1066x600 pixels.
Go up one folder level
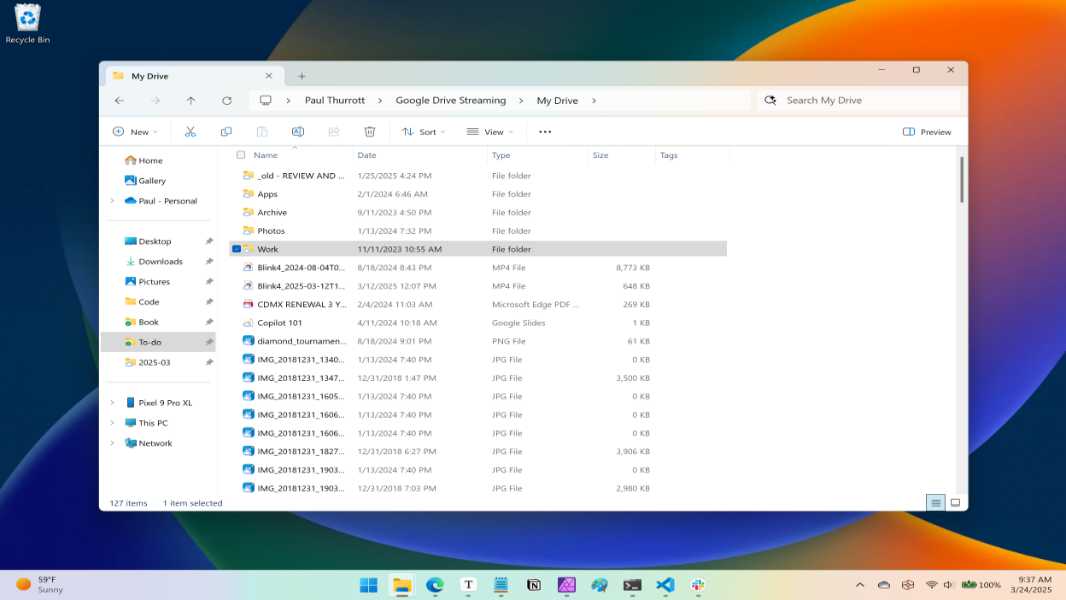pyautogui.click(x=191, y=101)
